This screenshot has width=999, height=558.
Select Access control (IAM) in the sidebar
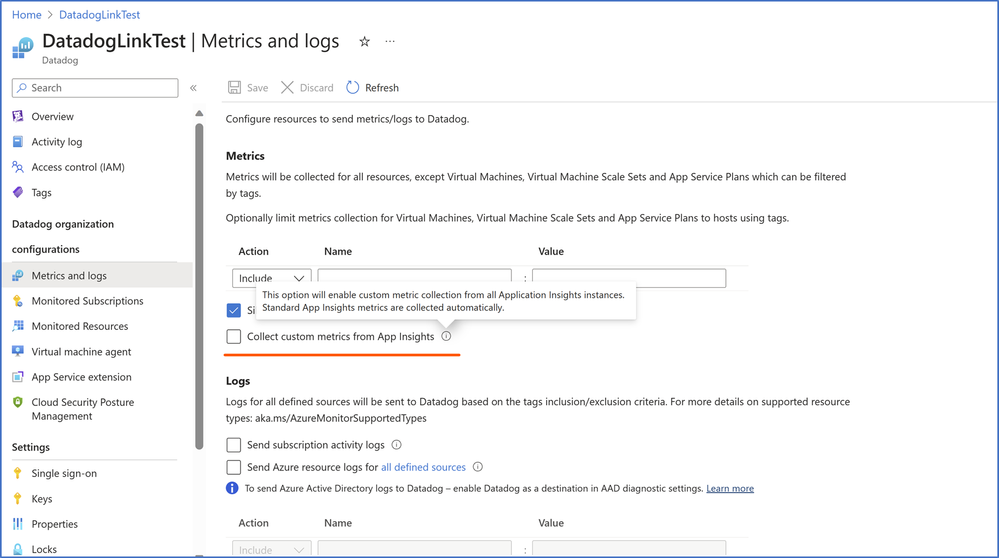[x=78, y=167]
